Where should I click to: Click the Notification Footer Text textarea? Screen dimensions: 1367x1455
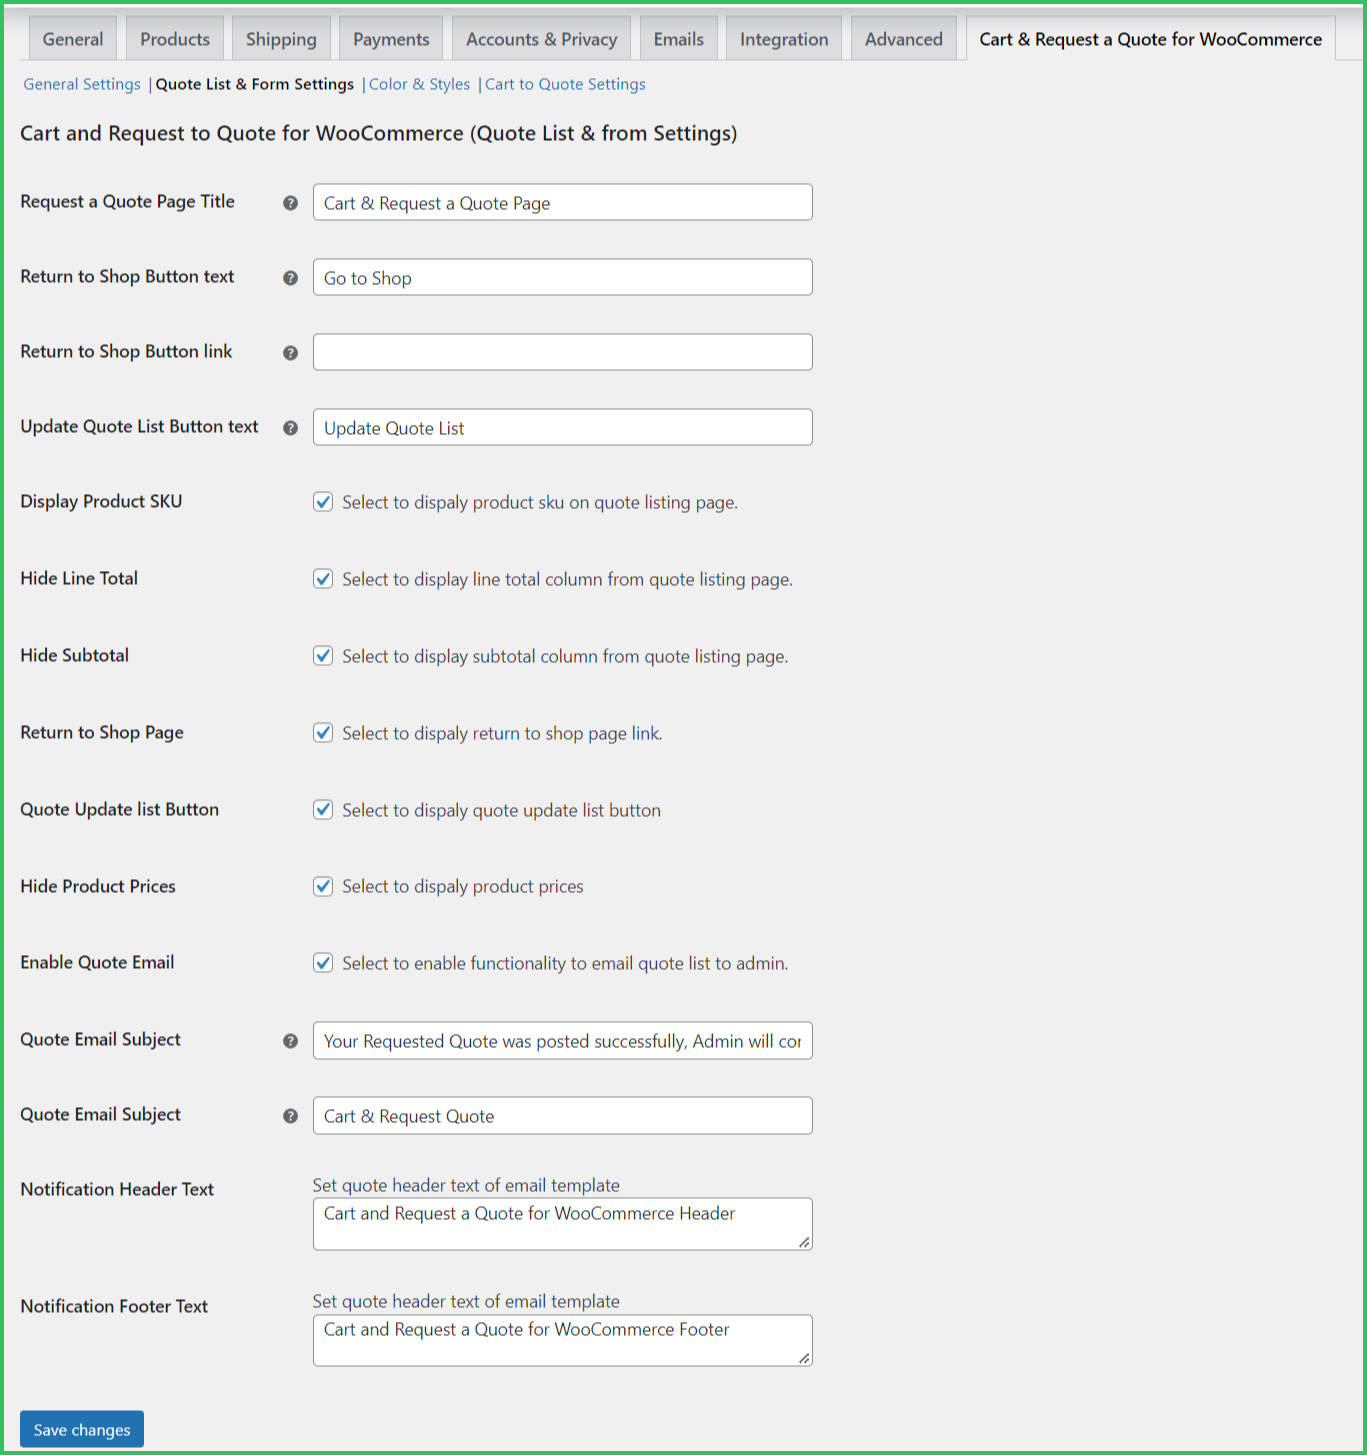coord(563,1340)
